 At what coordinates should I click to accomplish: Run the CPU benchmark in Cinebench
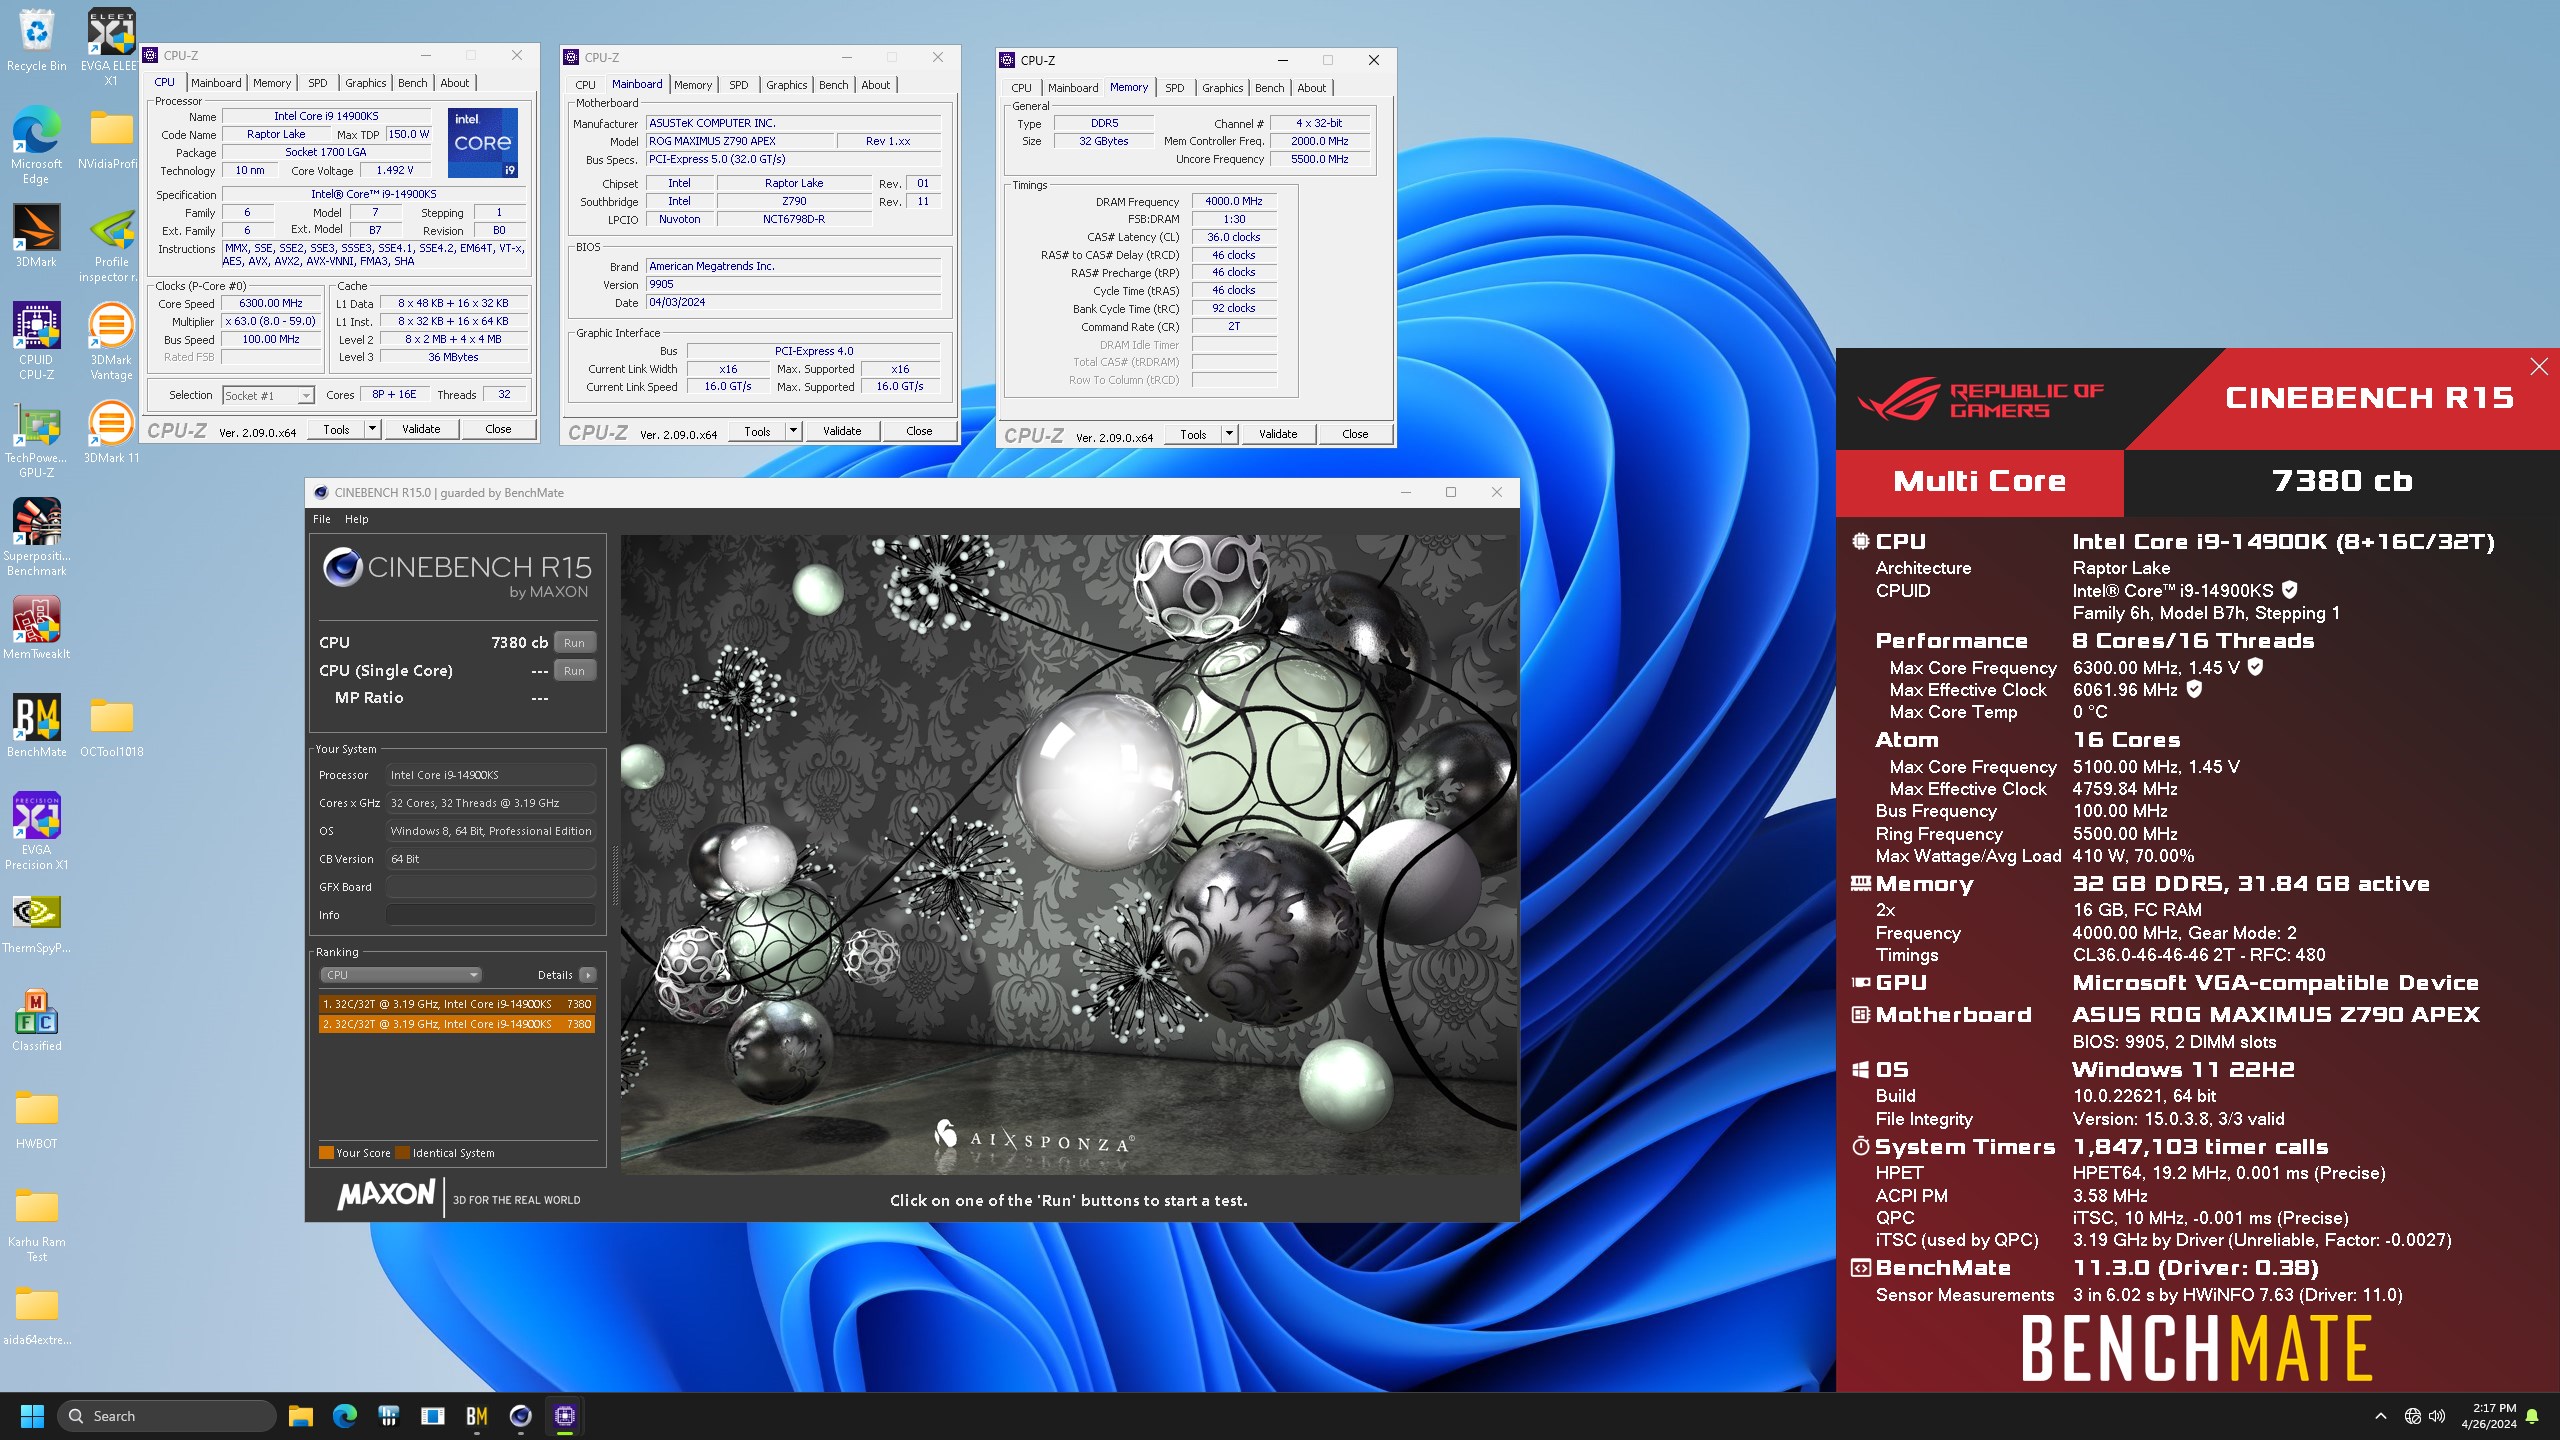[574, 643]
